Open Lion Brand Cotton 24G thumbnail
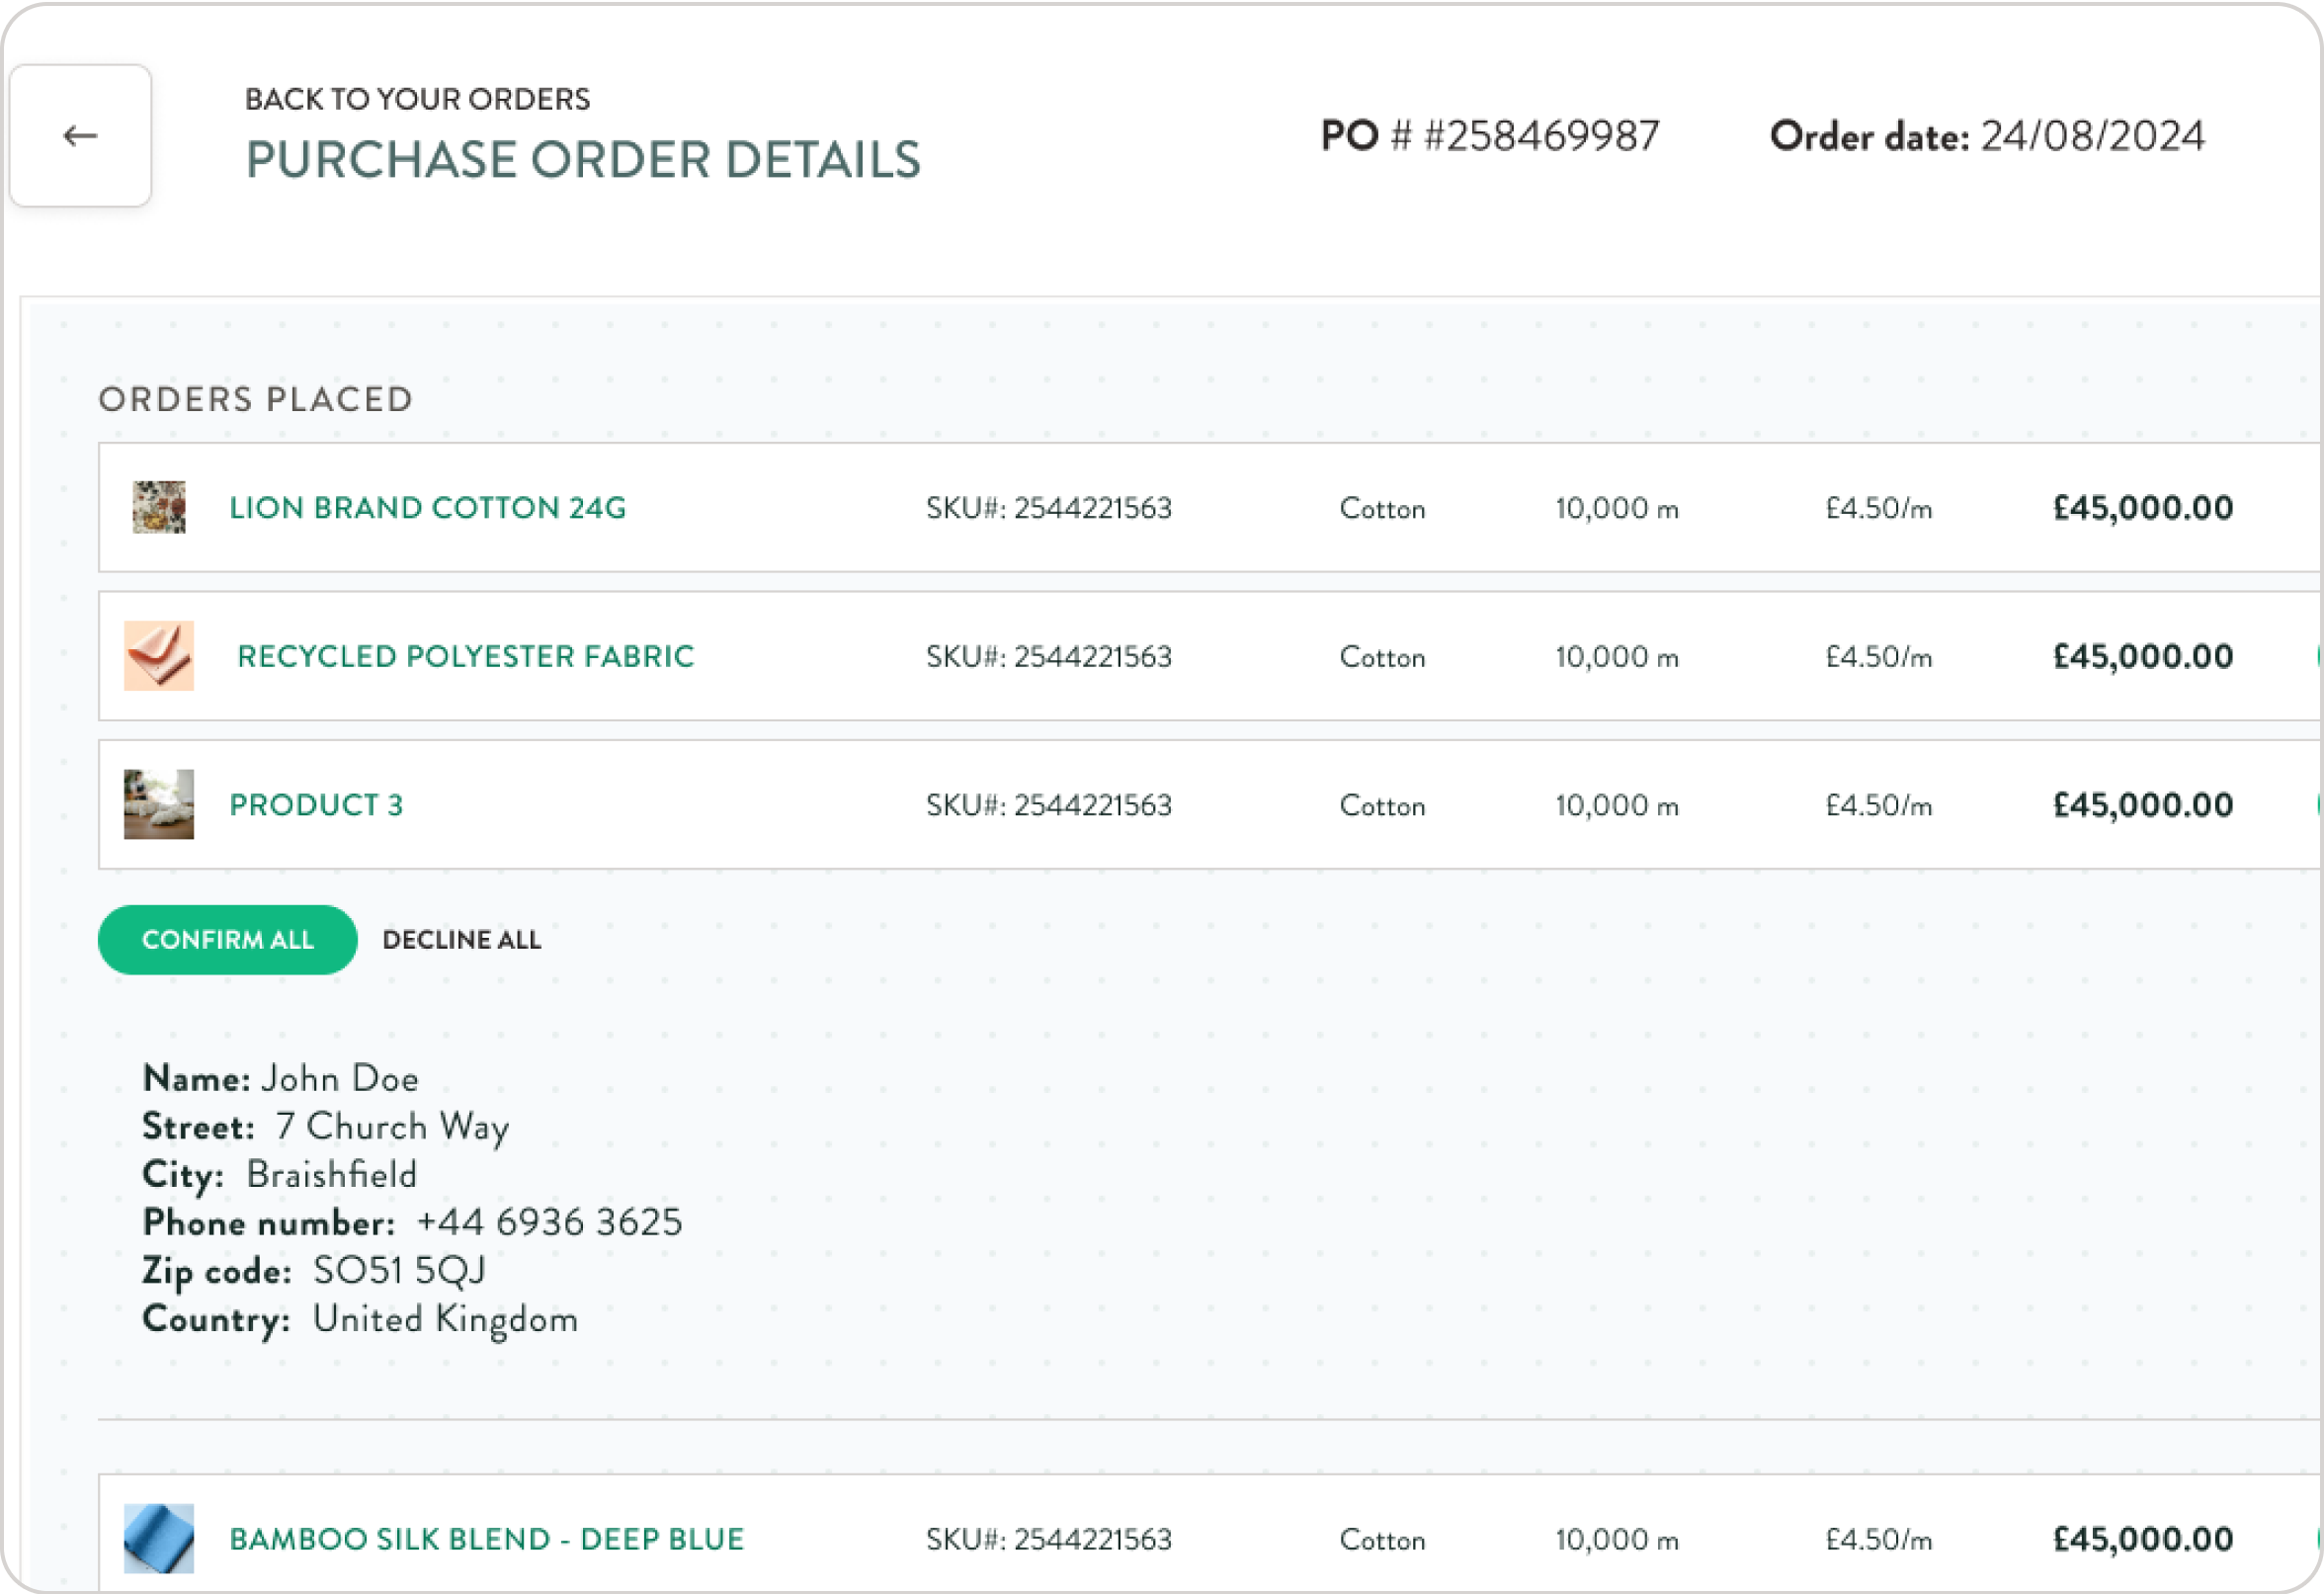The height and width of the screenshot is (1594, 2324). point(159,507)
